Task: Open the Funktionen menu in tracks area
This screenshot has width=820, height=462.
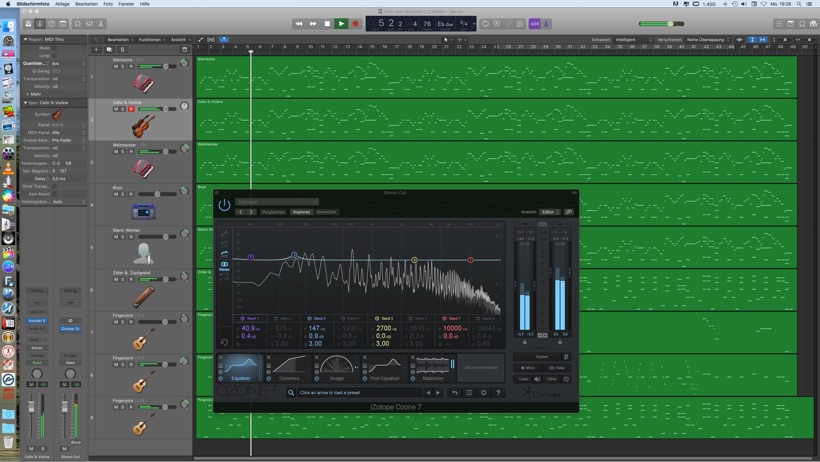Action: click(x=151, y=39)
